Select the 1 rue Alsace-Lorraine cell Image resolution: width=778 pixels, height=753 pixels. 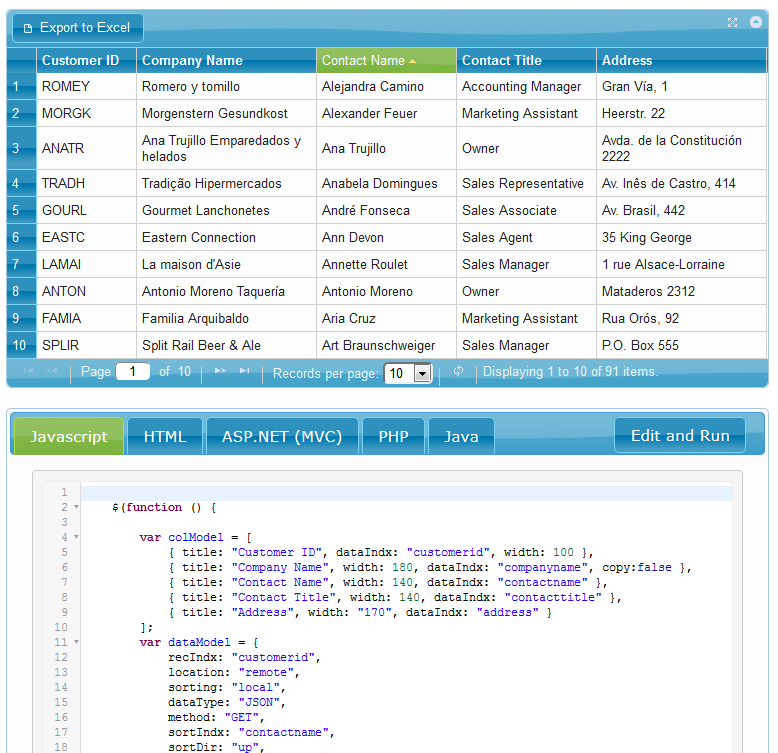[682, 264]
